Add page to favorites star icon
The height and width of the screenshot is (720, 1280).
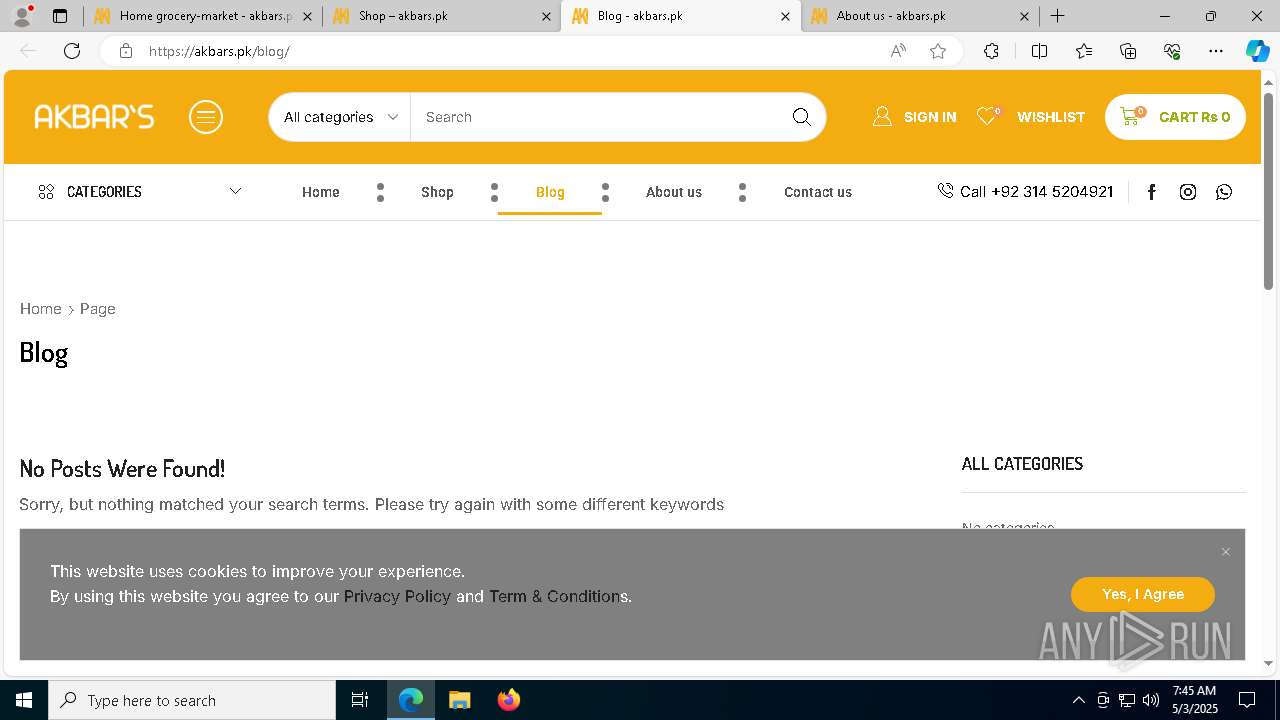[x=938, y=51]
